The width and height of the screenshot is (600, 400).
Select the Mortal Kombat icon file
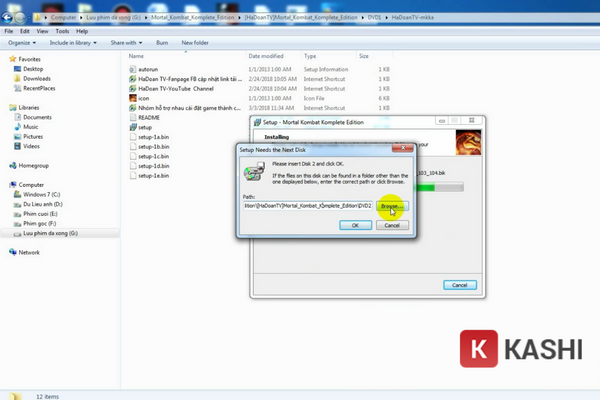tap(133, 98)
